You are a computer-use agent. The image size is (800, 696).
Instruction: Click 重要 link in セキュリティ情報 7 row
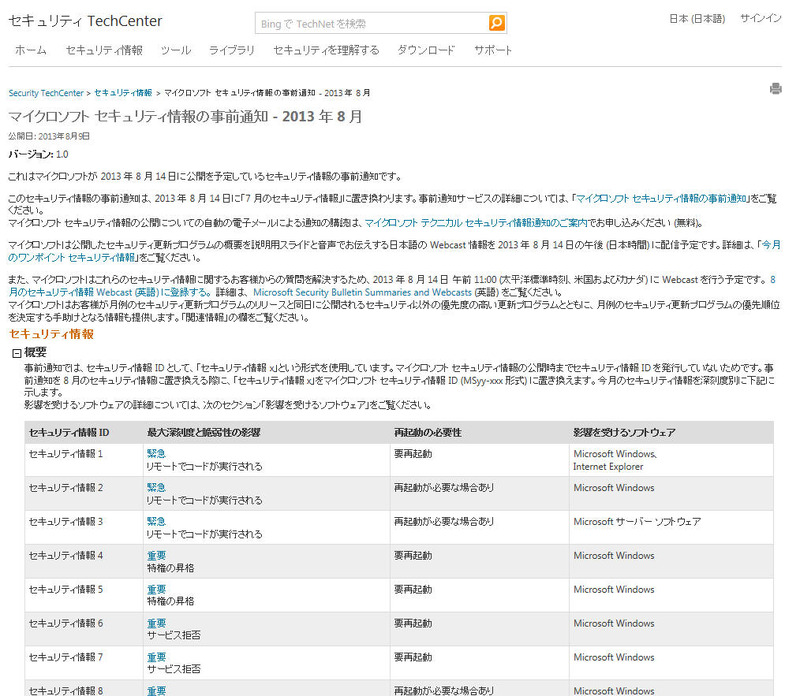[x=156, y=658]
